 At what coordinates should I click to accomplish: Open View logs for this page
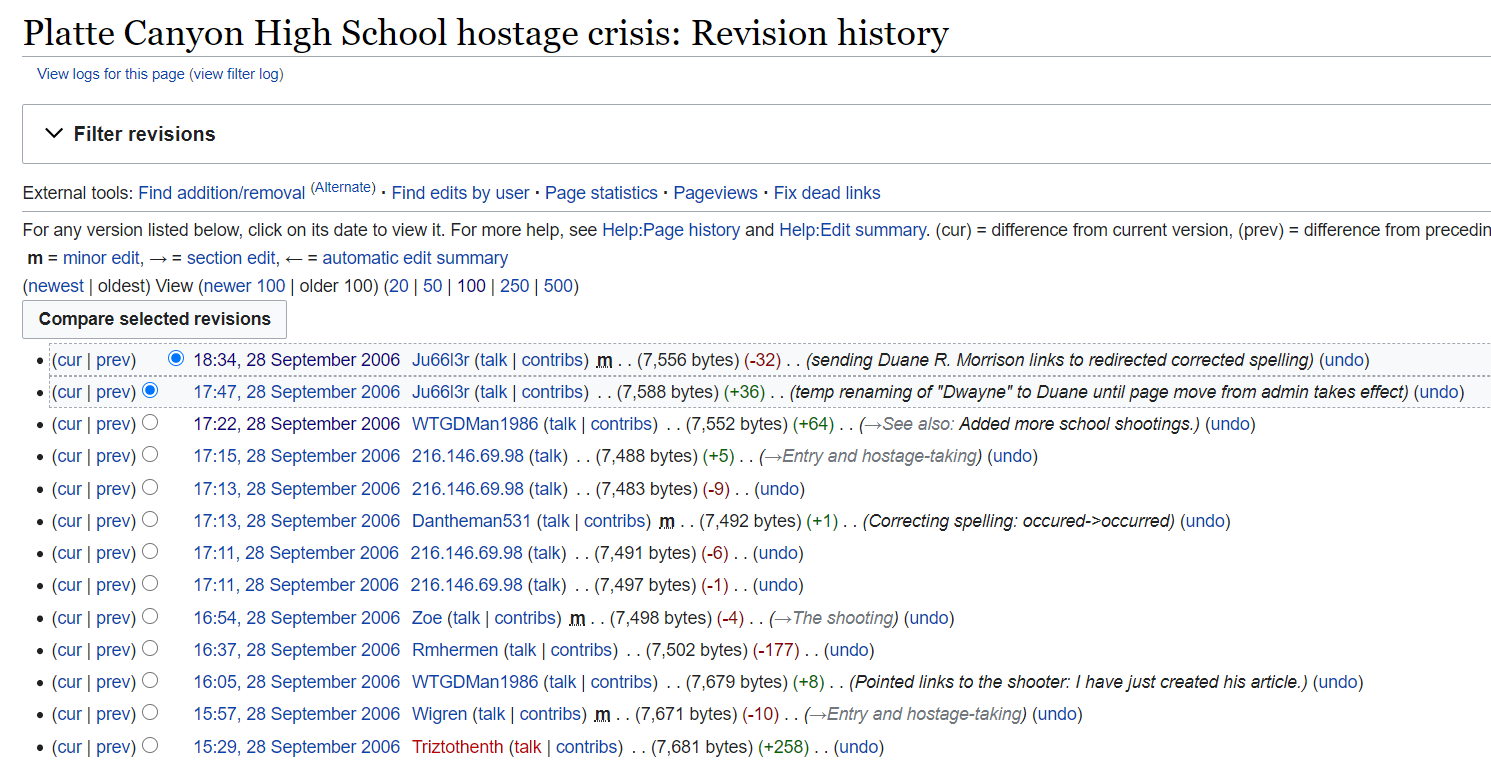tap(111, 74)
